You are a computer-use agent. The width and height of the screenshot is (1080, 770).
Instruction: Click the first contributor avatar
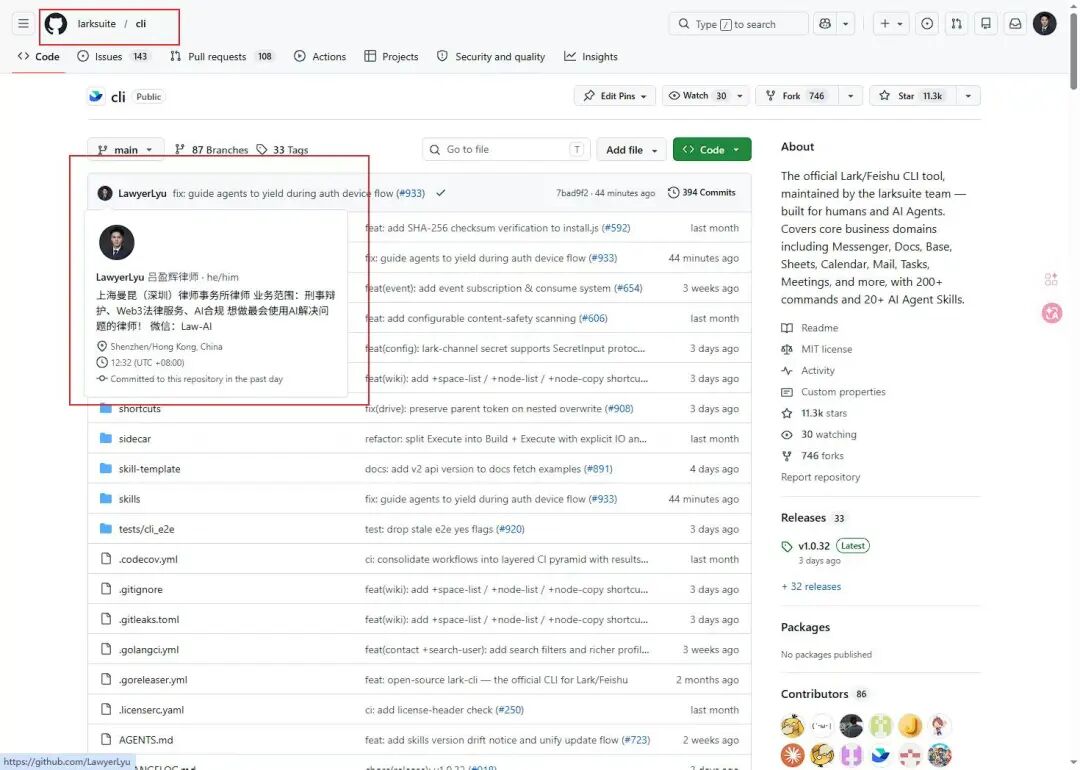[792, 725]
